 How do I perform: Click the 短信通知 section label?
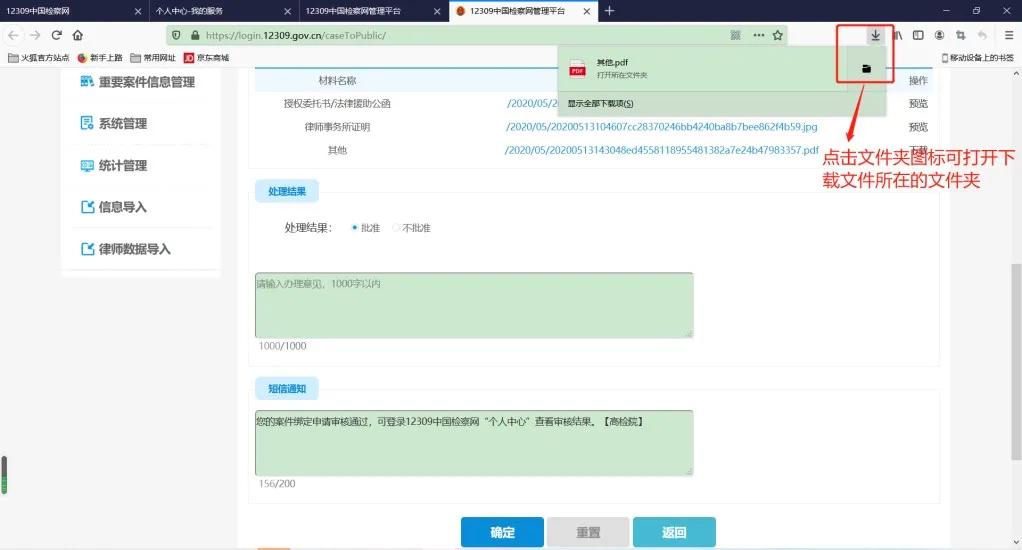287,388
